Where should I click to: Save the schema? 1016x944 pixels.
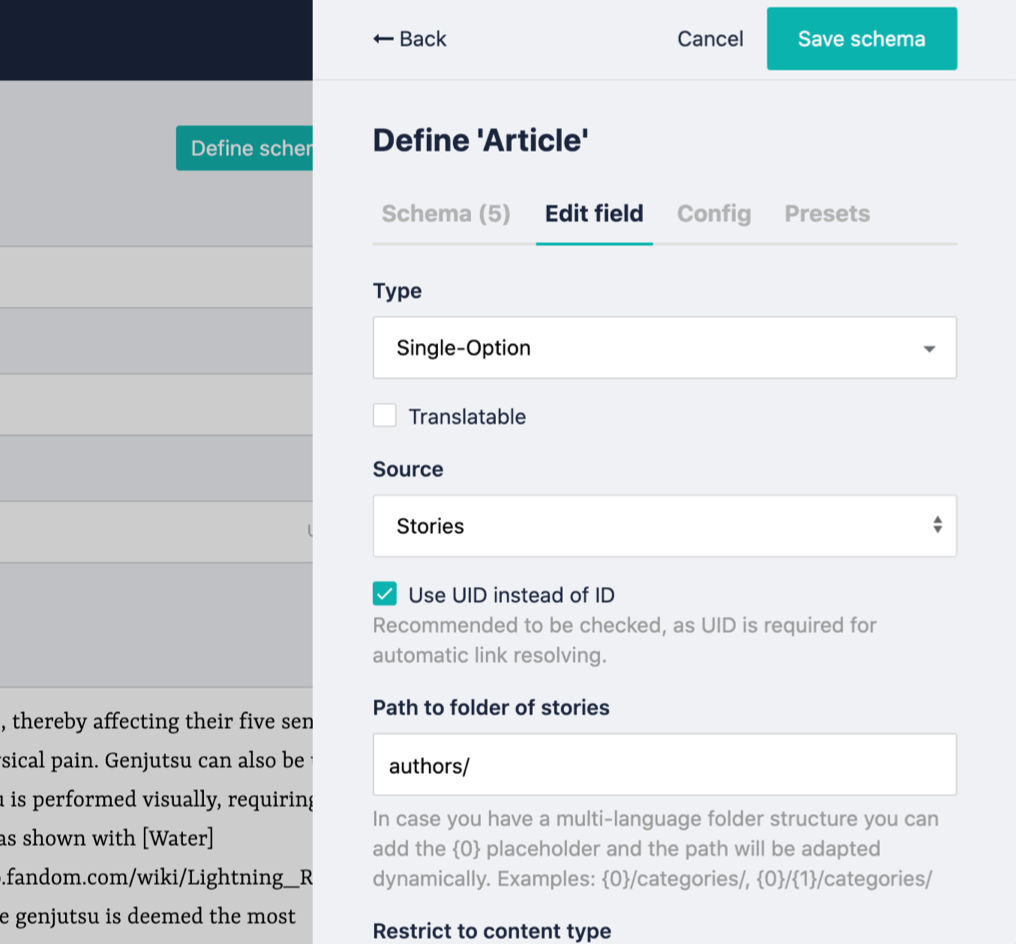(x=862, y=39)
